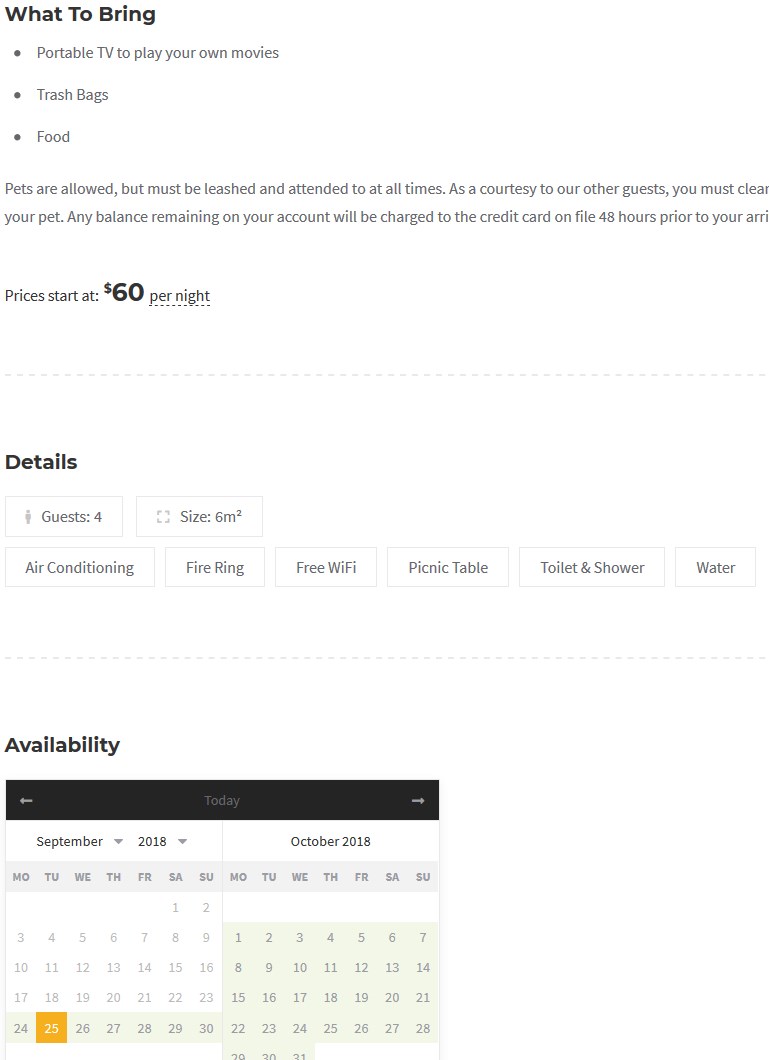Select the Fire Ring amenity tag
769x1060 pixels.
click(215, 567)
